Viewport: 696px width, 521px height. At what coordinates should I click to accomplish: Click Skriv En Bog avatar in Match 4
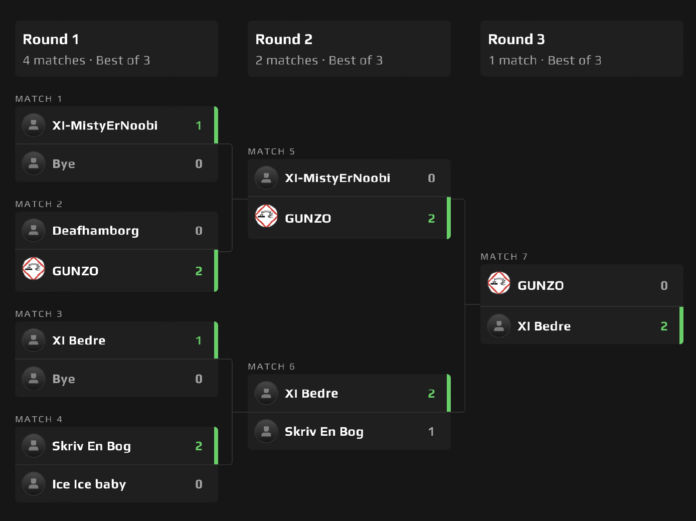coord(34,446)
